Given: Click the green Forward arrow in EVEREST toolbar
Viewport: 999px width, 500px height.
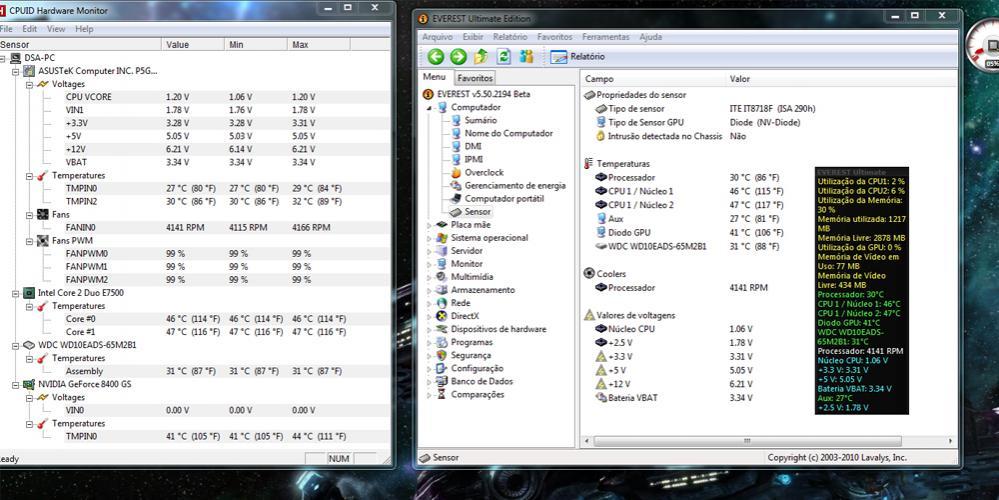Looking at the screenshot, I should click(458, 57).
